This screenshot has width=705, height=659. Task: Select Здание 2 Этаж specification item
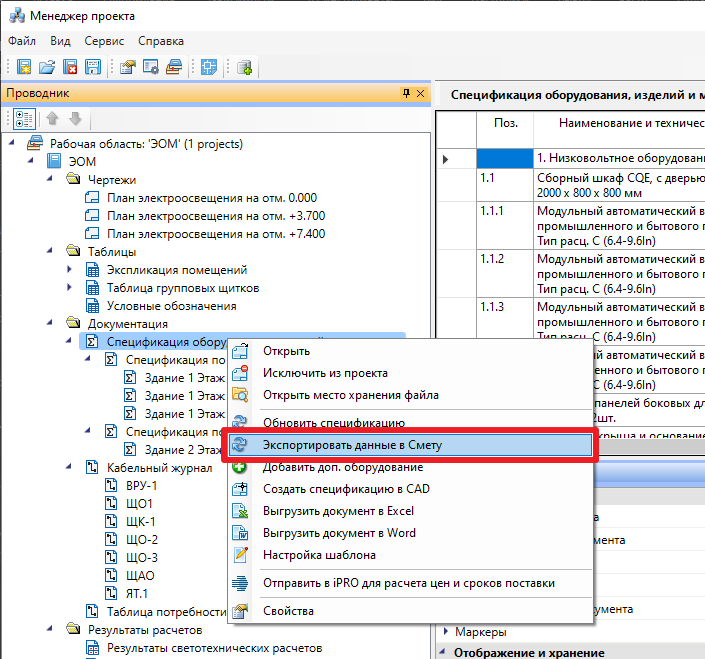pyautogui.click(x=183, y=450)
